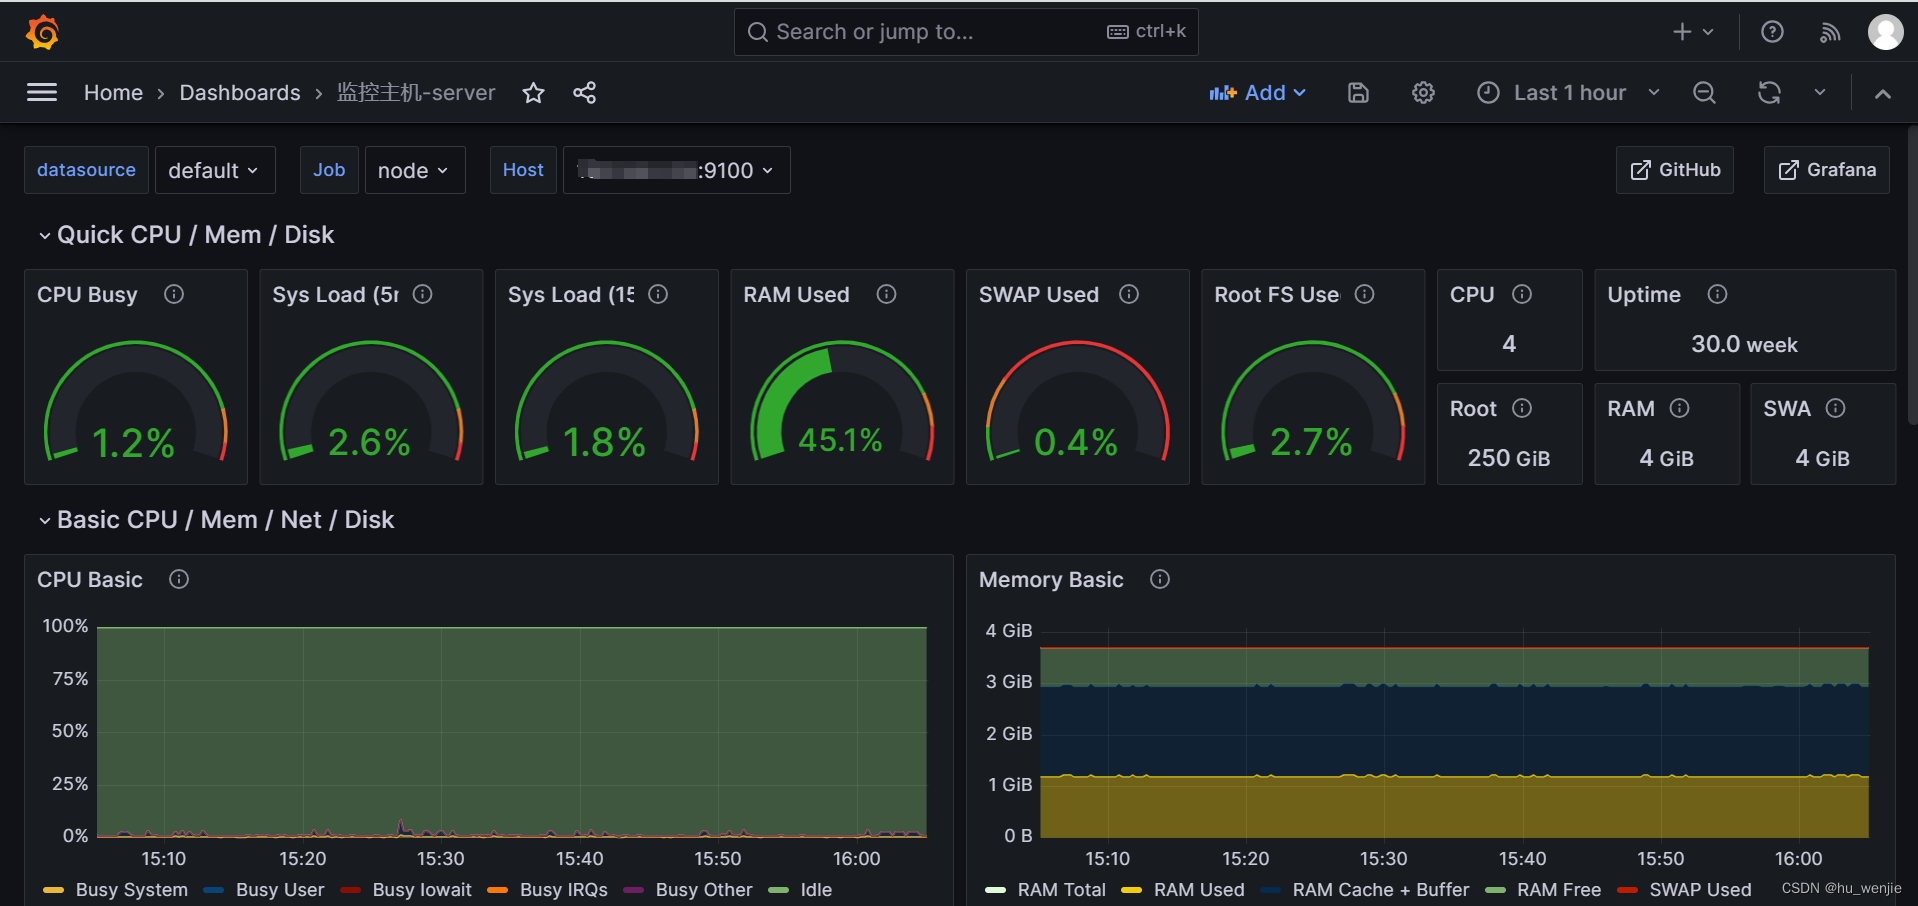Viewport: 1918px width, 906px height.
Task: Show Root FS Used info icon
Action: click(1364, 294)
